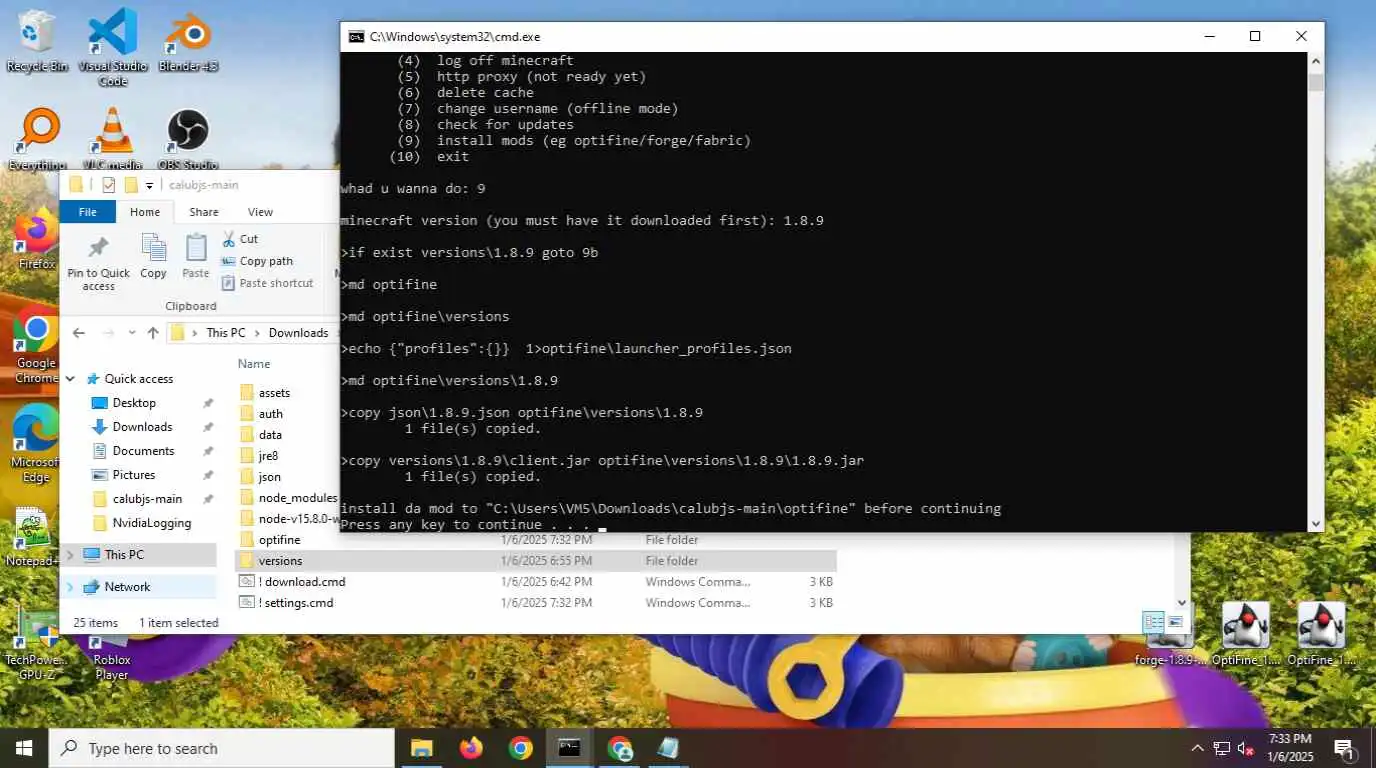The image size is (1376, 768).
Task: Select the middle OptiFine jar desktop file
Action: point(1246,634)
